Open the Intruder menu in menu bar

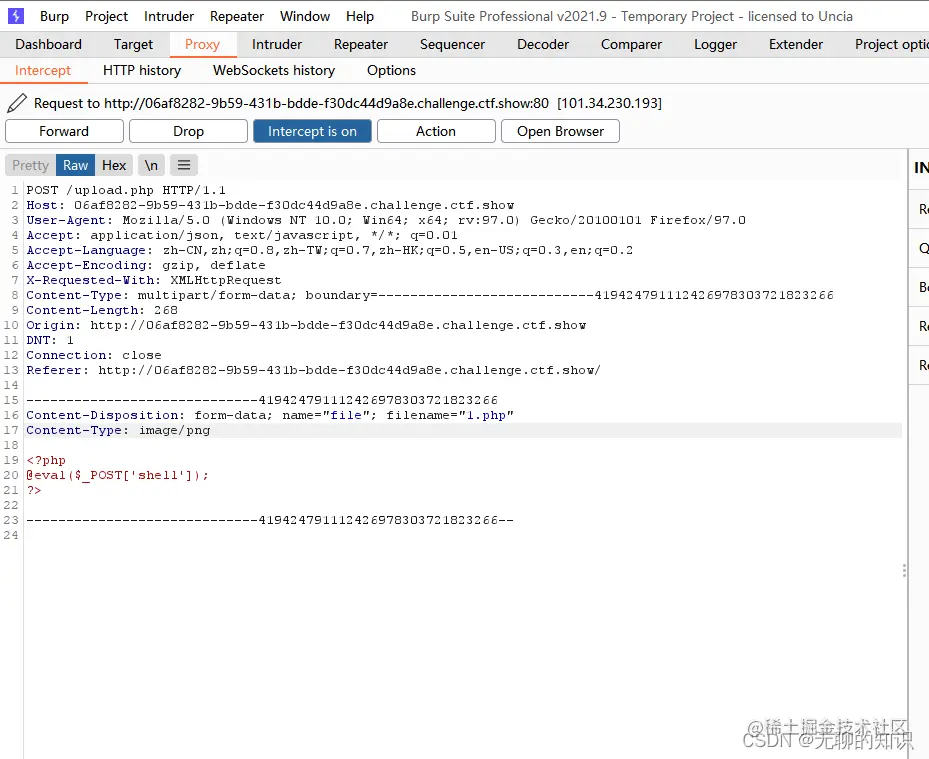point(169,16)
